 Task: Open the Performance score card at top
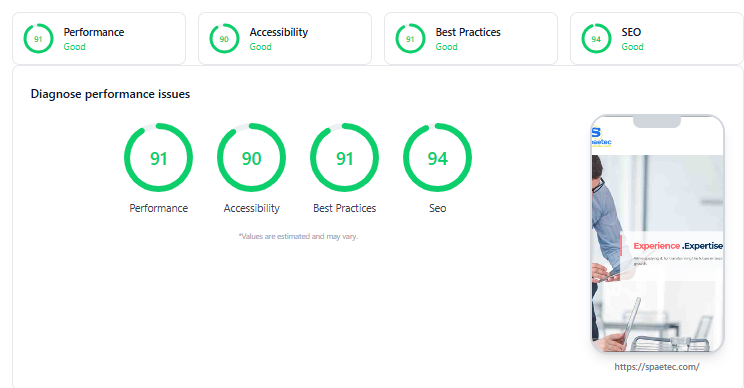click(99, 38)
